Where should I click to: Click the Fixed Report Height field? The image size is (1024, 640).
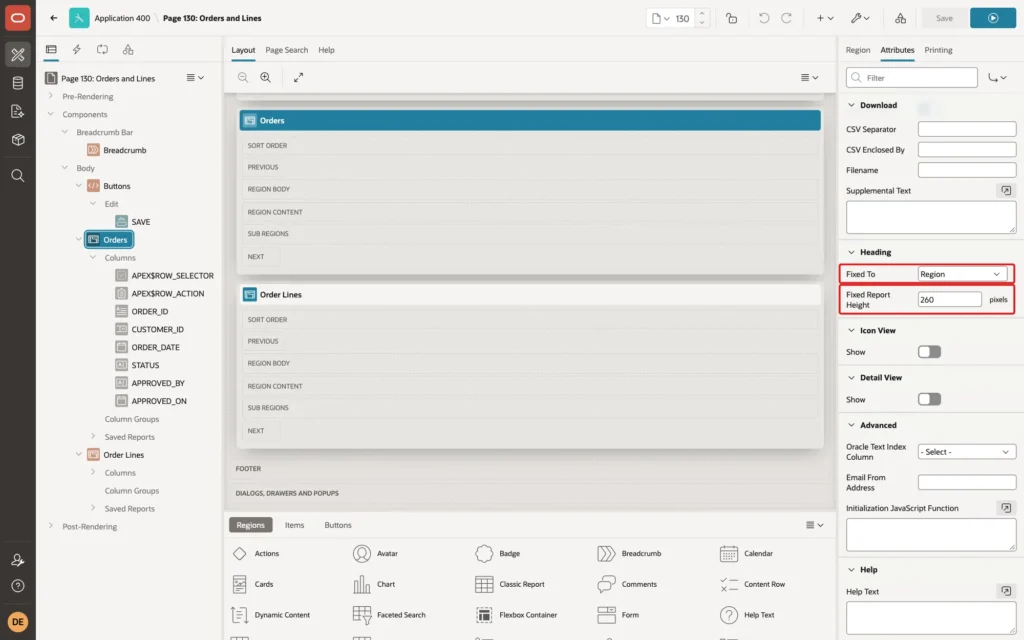tap(949, 300)
